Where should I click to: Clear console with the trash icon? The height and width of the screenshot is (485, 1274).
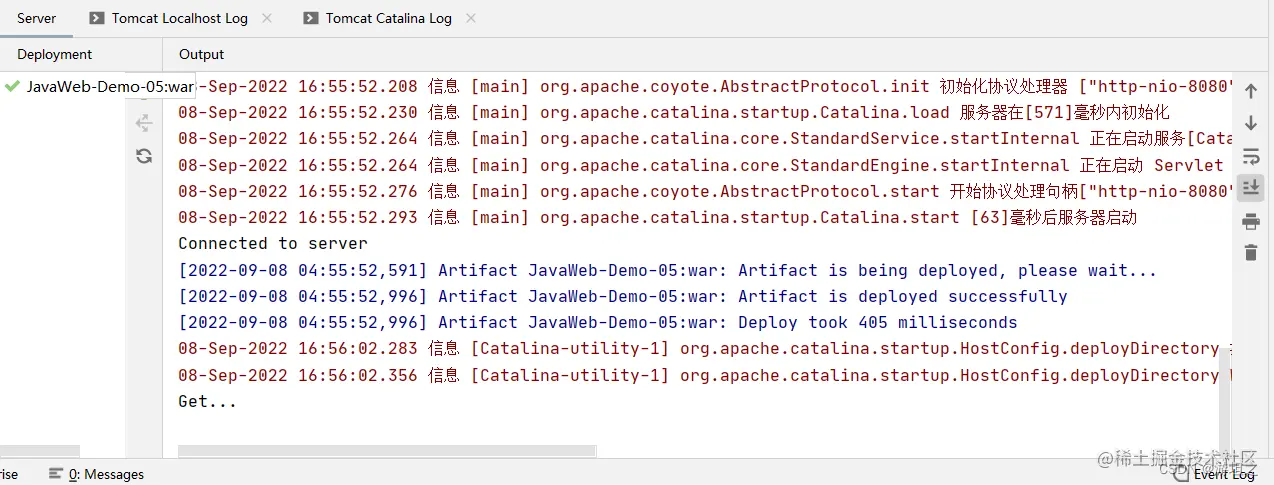pyautogui.click(x=1250, y=252)
